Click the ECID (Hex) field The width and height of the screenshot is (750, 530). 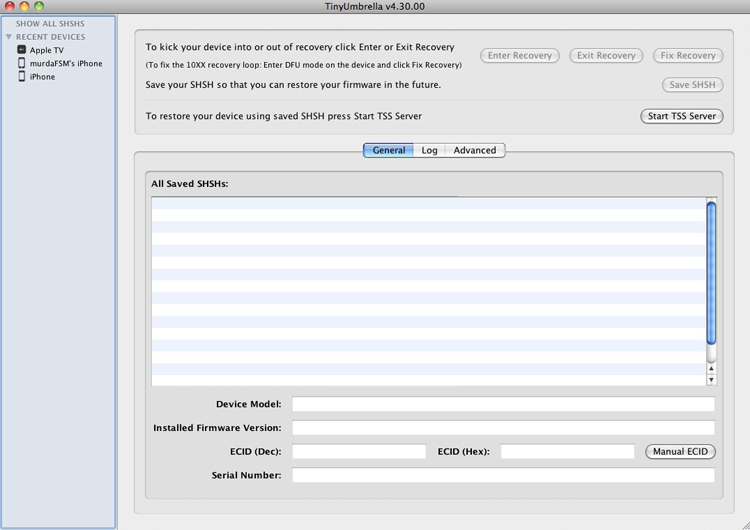tap(568, 452)
